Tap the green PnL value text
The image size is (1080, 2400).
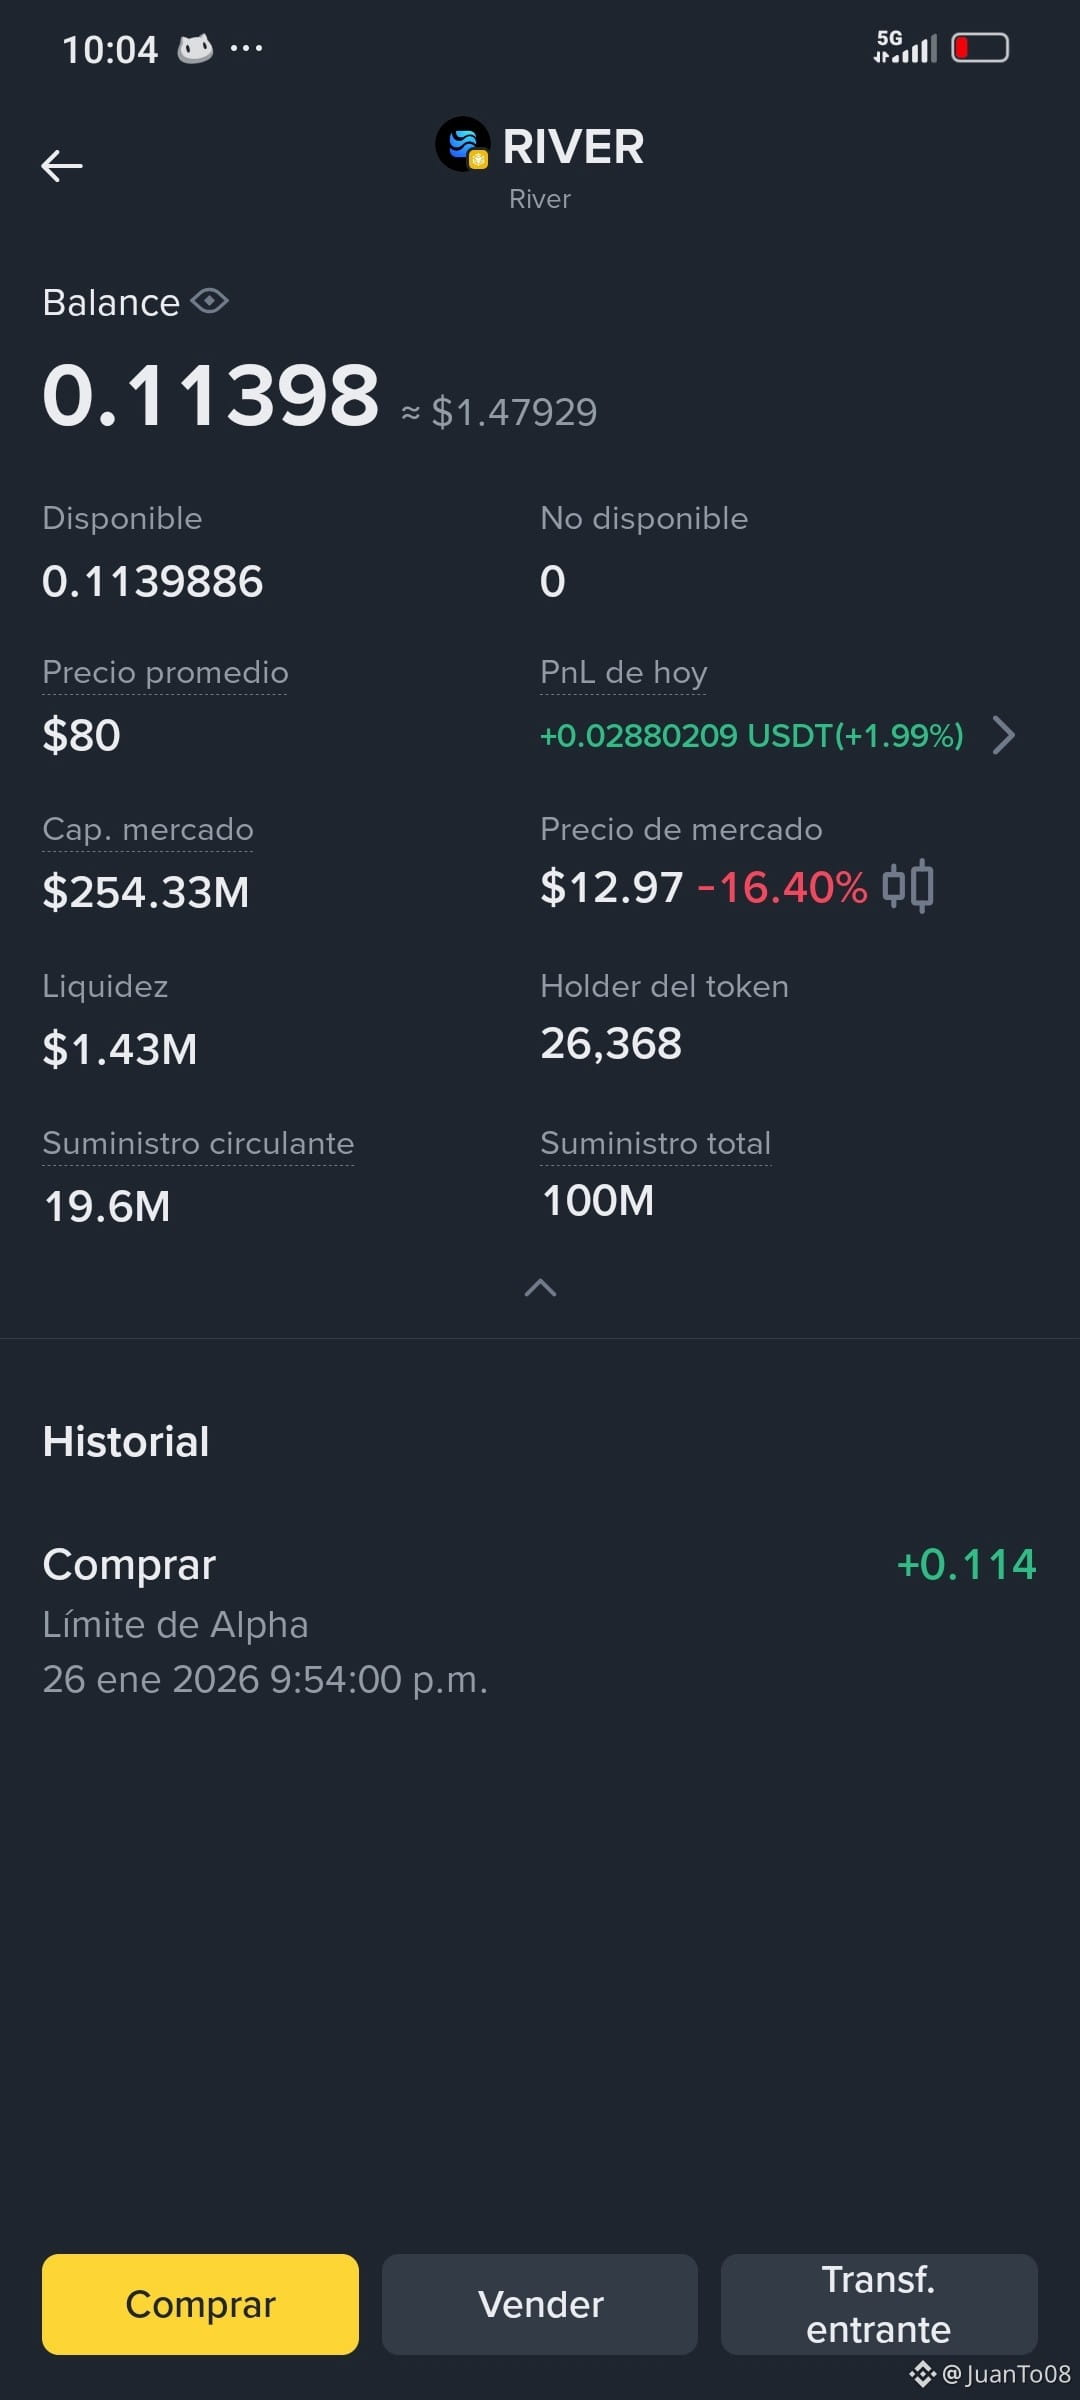pyautogui.click(x=752, y=735)
